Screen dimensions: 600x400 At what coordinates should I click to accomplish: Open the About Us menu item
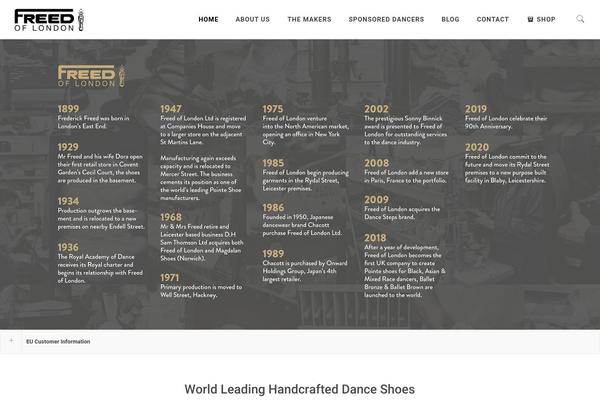(253, 19)
